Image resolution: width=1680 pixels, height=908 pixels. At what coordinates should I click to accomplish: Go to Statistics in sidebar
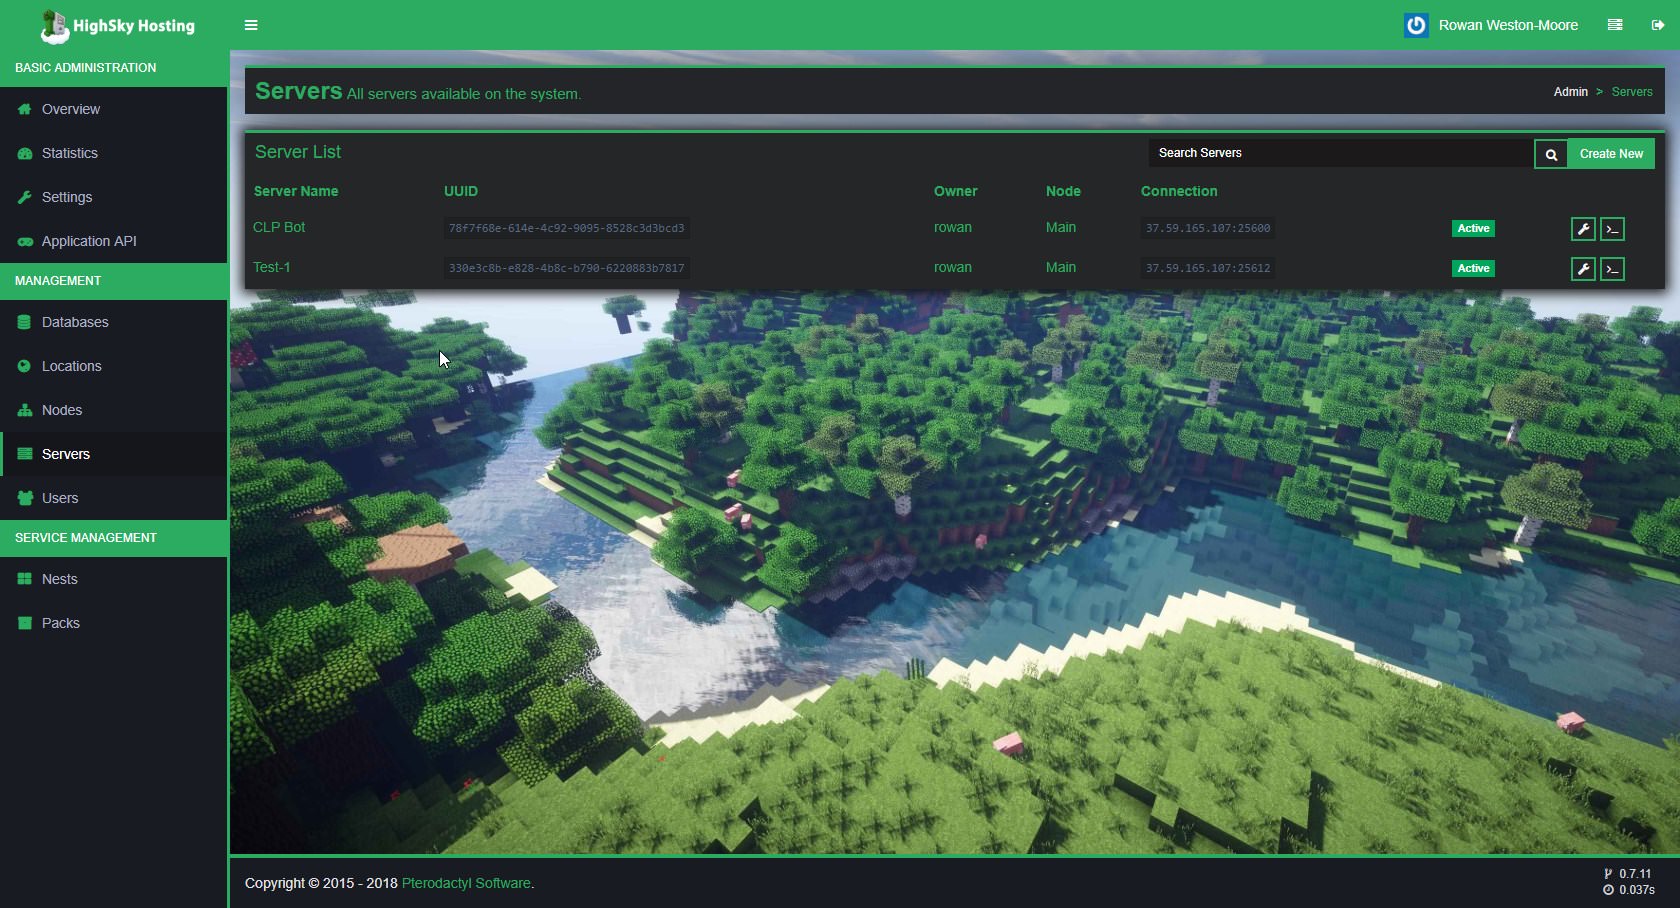click(69, 153)
